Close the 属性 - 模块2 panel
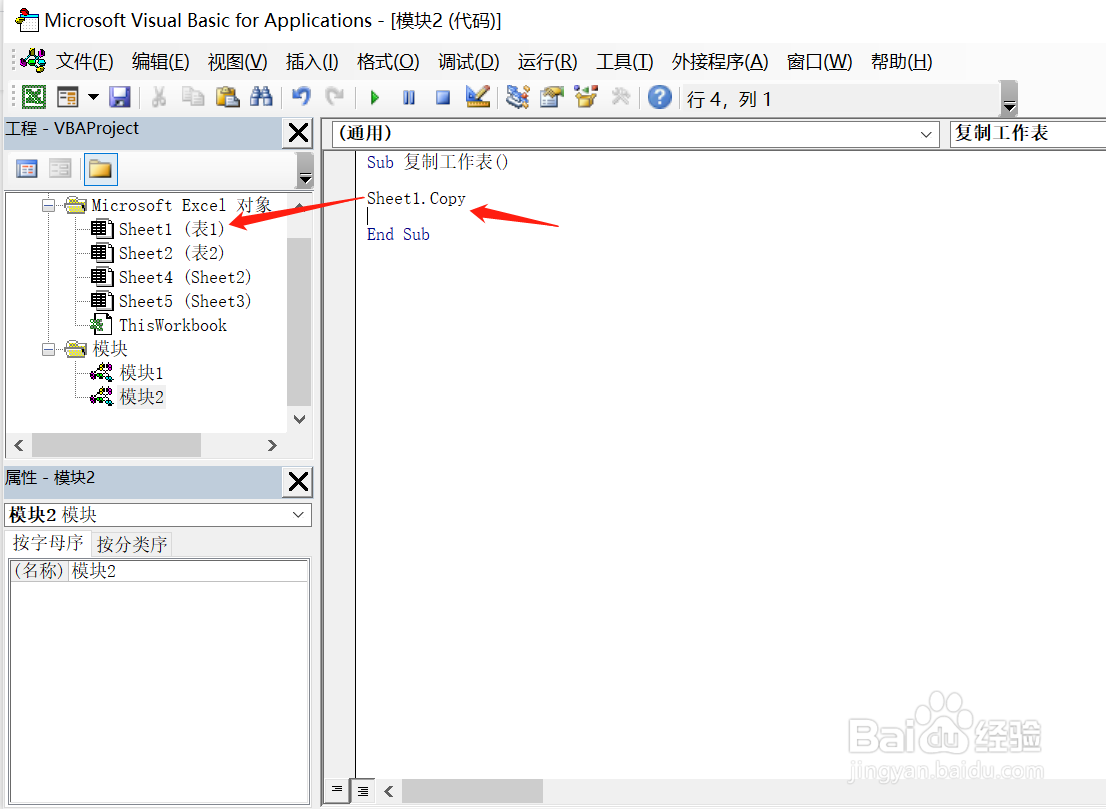 tap(298, 482)
